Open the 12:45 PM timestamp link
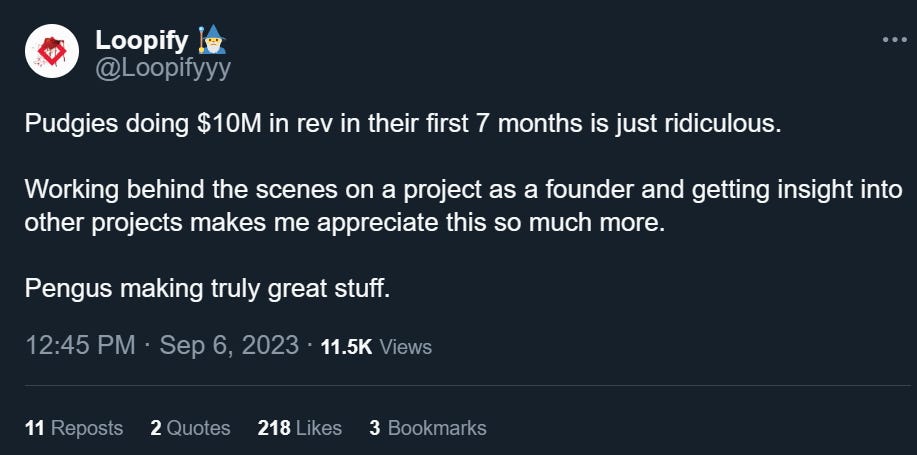This screenshot has width=917, height=455. click(81, 345)
